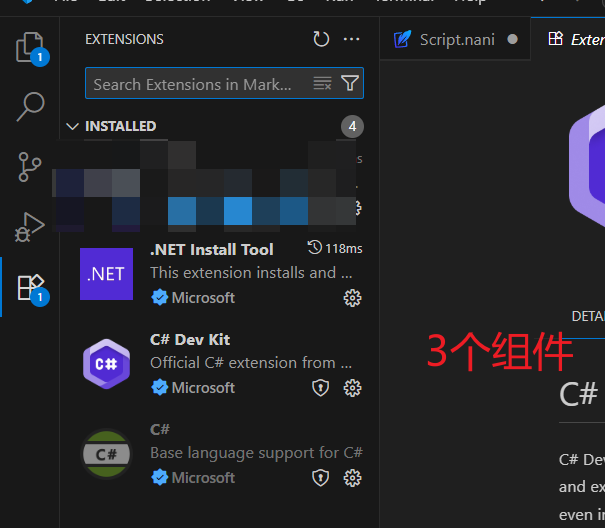The width and height of the screenshot is (605, 528).
Task: Click Microsoft publisher under C# extension
Action: coord(203,478)
